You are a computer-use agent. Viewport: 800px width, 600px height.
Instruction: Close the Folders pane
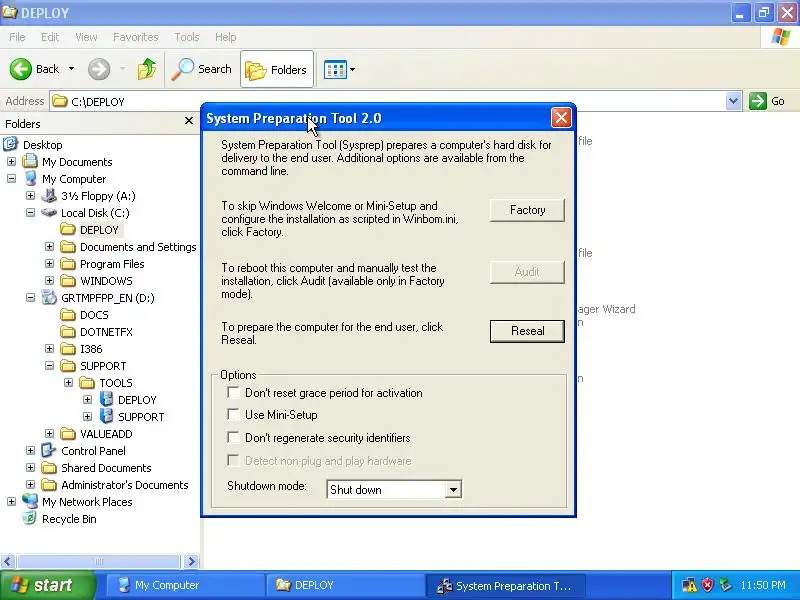coord(189,120)
